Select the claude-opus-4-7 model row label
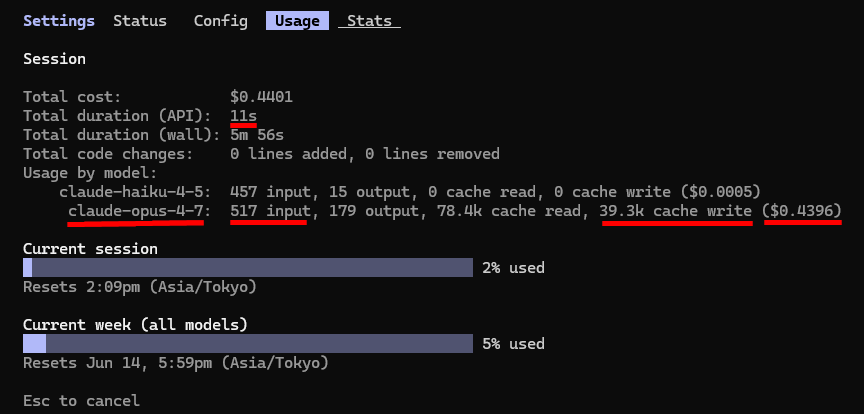864x414 pixels. (x=135, y=211)
